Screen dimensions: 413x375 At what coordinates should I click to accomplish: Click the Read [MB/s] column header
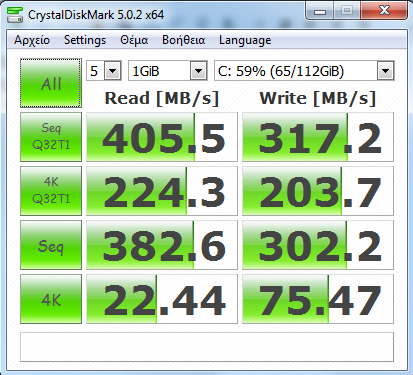point(162,98)
